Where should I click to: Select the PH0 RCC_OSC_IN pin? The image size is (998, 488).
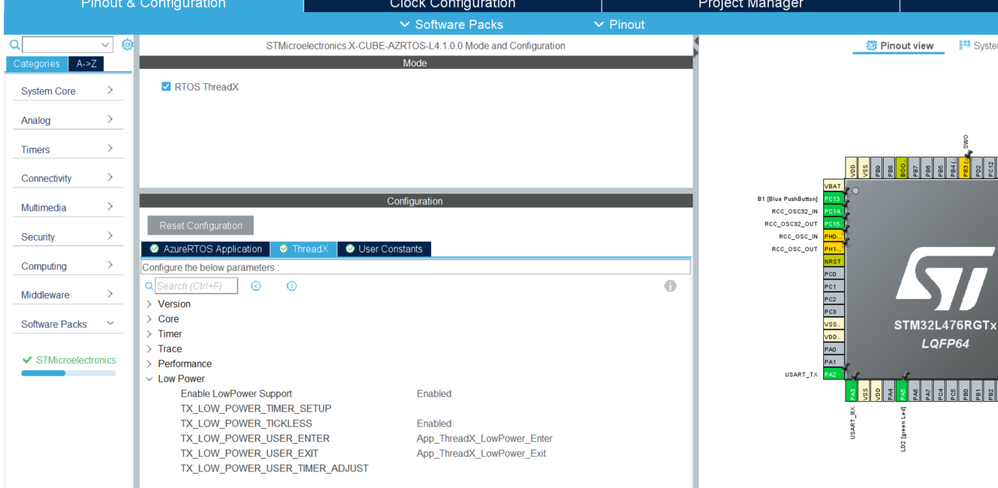point(834,236)
